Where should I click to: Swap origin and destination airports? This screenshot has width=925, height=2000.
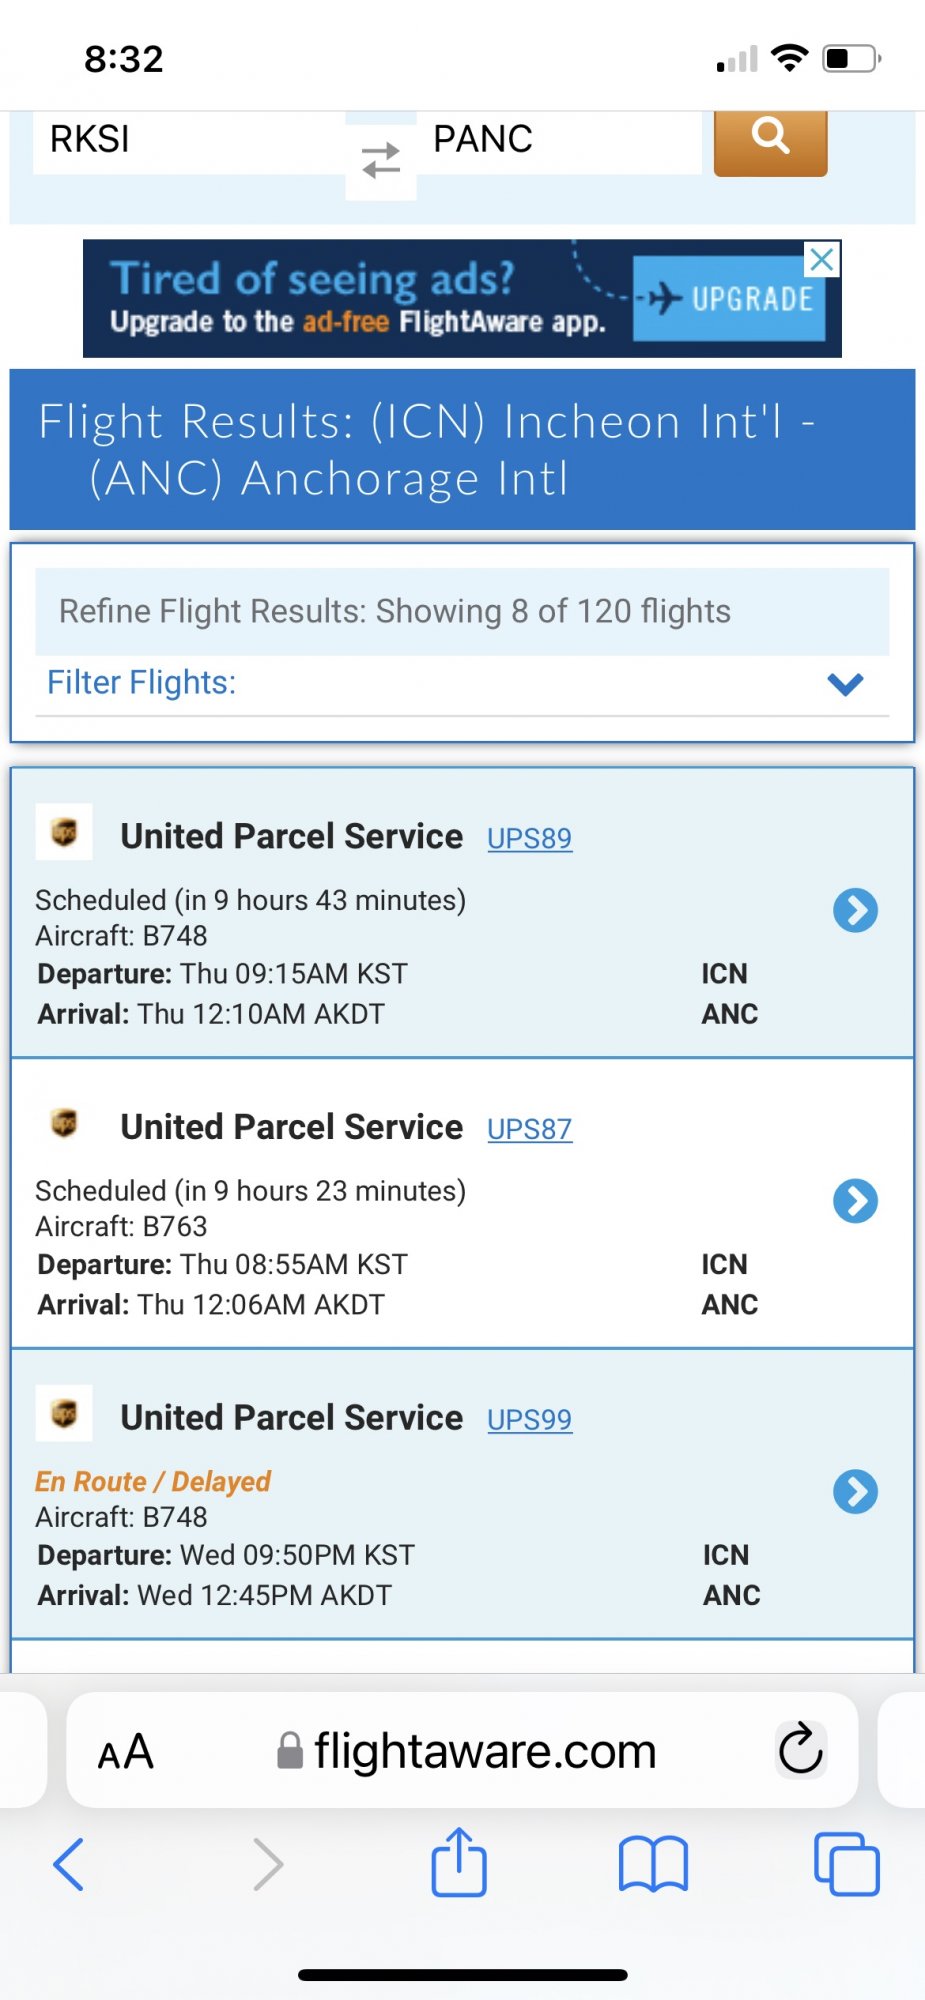pos(381,160)
